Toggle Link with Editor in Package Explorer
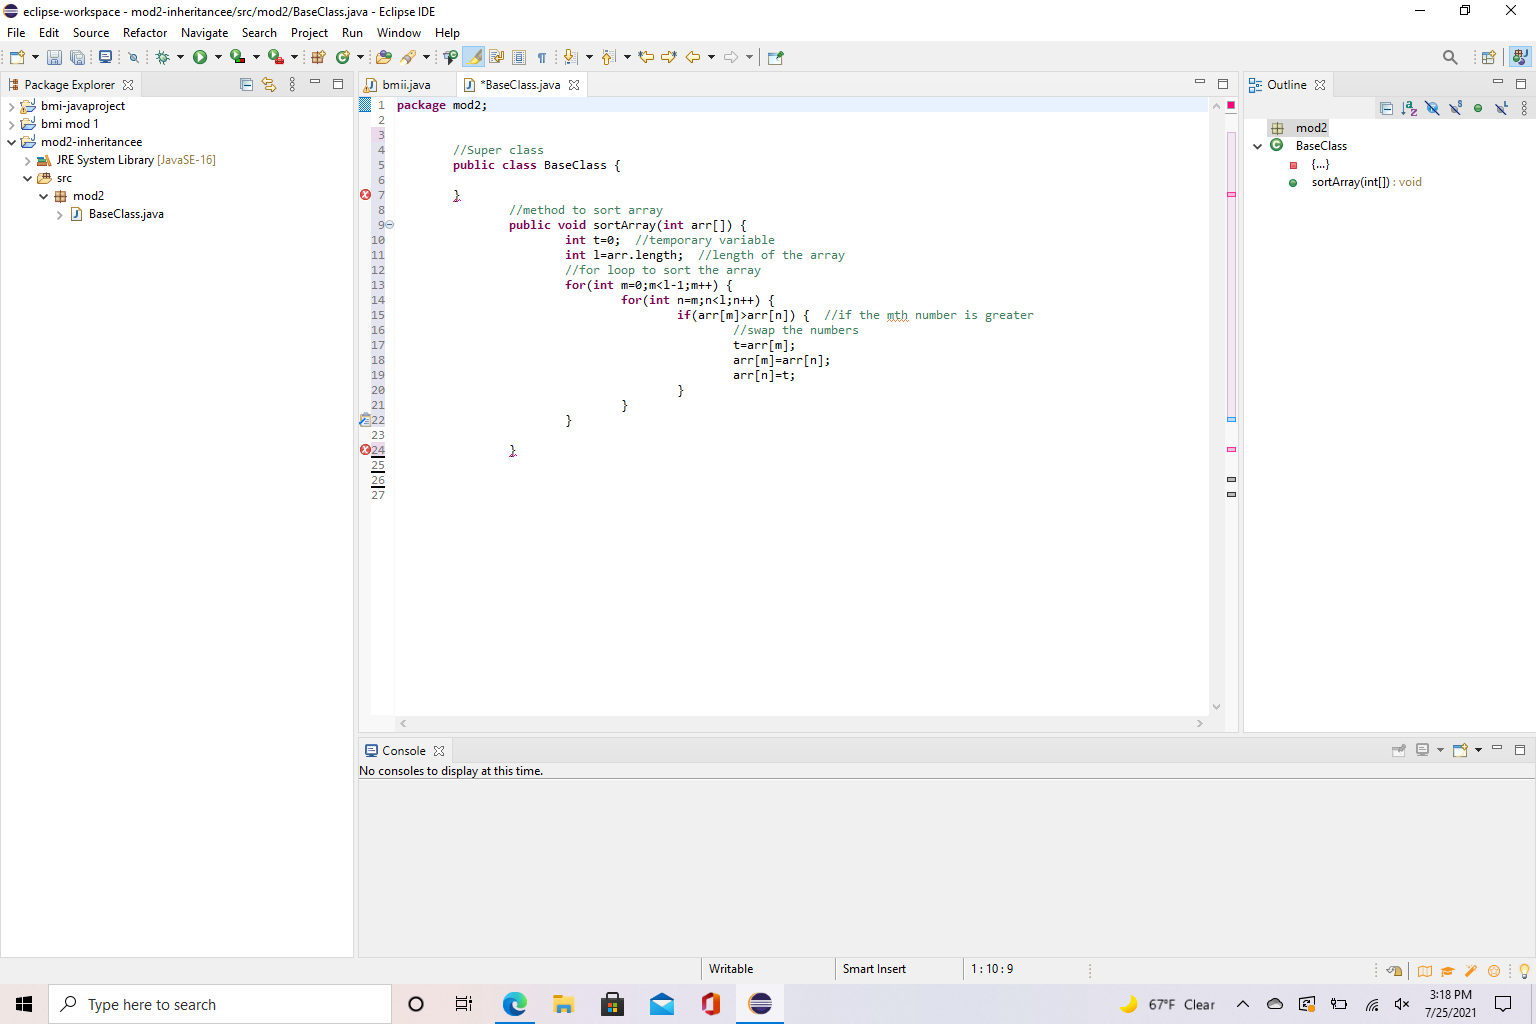Image resolution: width=1536 pixels, height=1024 pixels. (x=269, y=85)
